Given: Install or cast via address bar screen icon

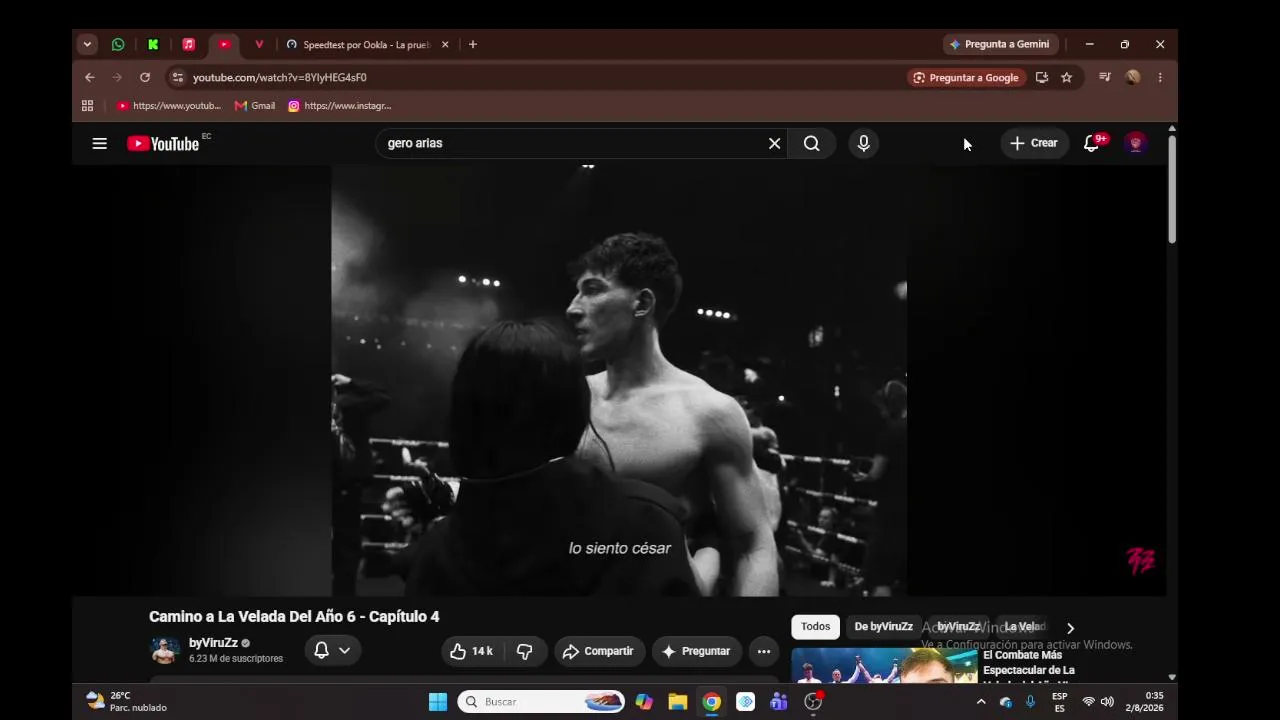Looking at the screenshot, I should 1042,77.
